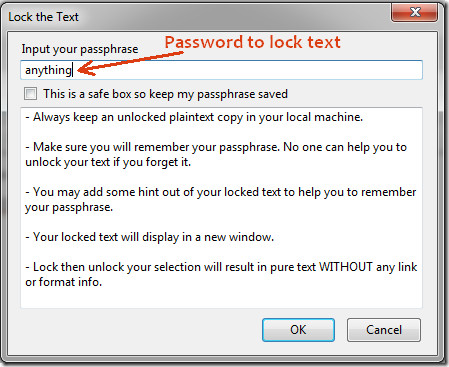Viewport: 449px width, 367px height.
Task: Select the 'Always keep an unlocked plaintext copy' line
Action: (194, 117)
